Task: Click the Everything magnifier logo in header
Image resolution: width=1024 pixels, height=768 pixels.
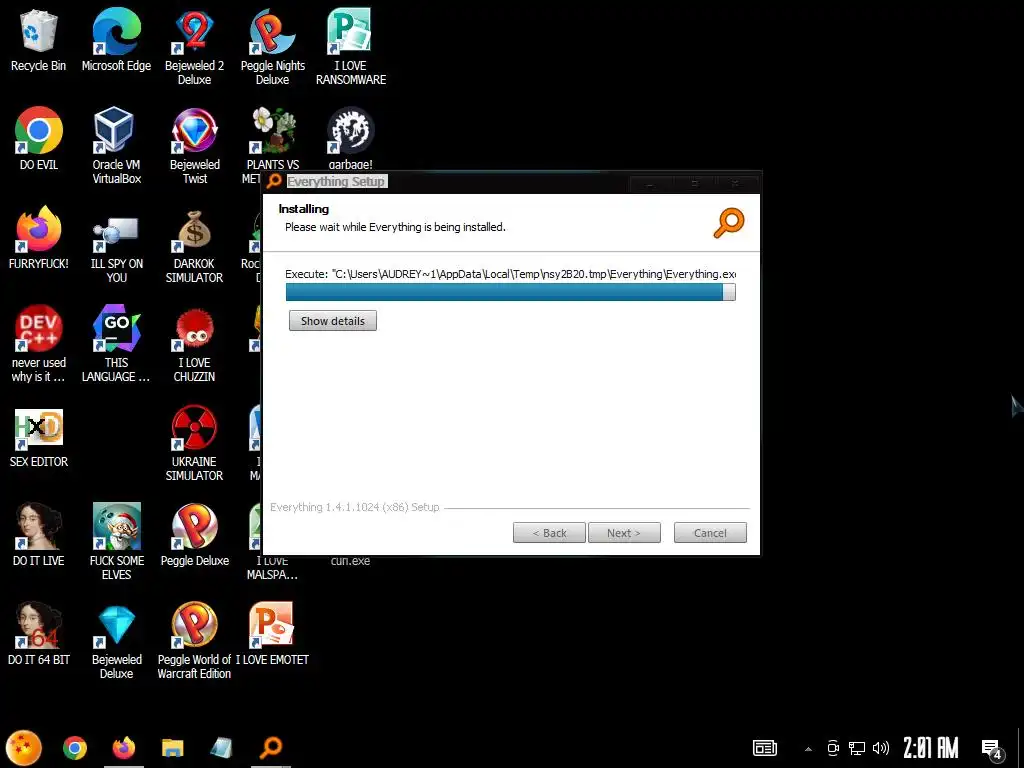Action: [x=729, y=223]
